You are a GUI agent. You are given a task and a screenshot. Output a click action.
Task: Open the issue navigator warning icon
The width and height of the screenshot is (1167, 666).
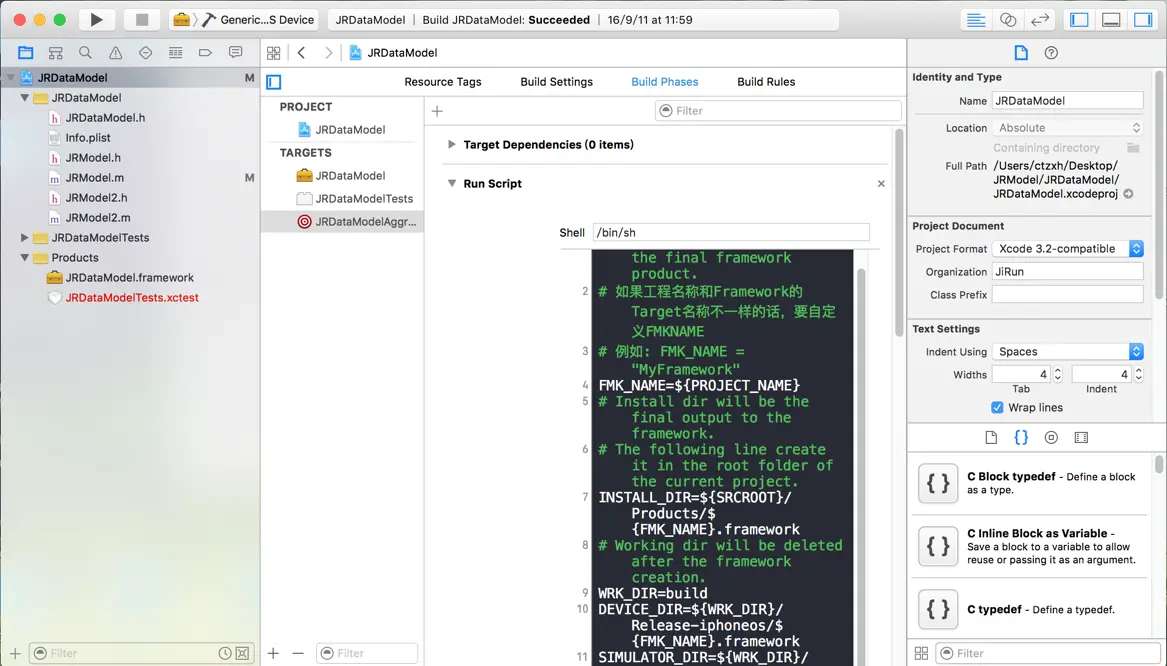115,52
